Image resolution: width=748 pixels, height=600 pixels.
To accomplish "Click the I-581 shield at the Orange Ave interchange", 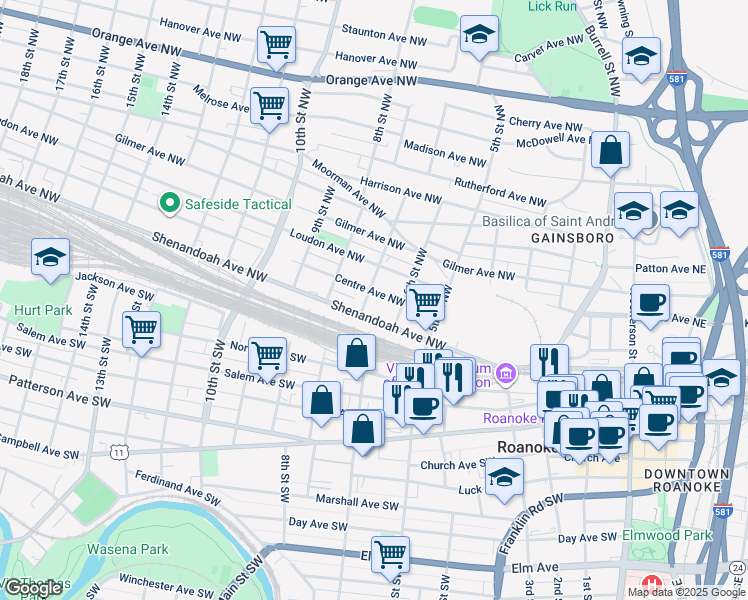I will coord(677,78).
